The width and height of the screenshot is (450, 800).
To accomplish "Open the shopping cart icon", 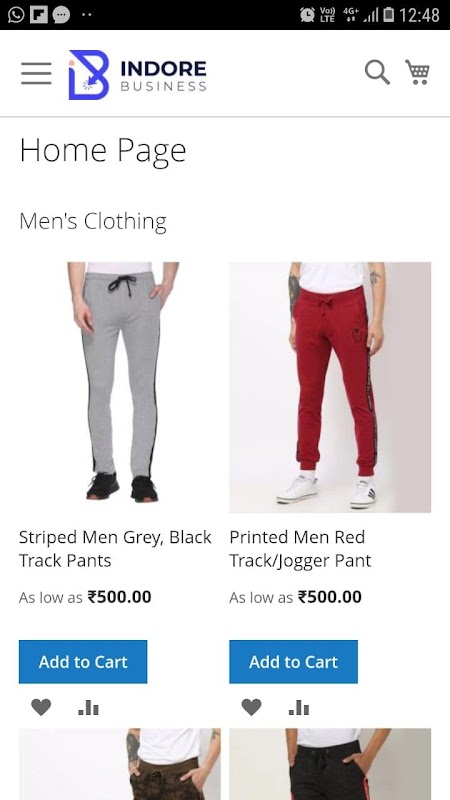I will [418, 72].
